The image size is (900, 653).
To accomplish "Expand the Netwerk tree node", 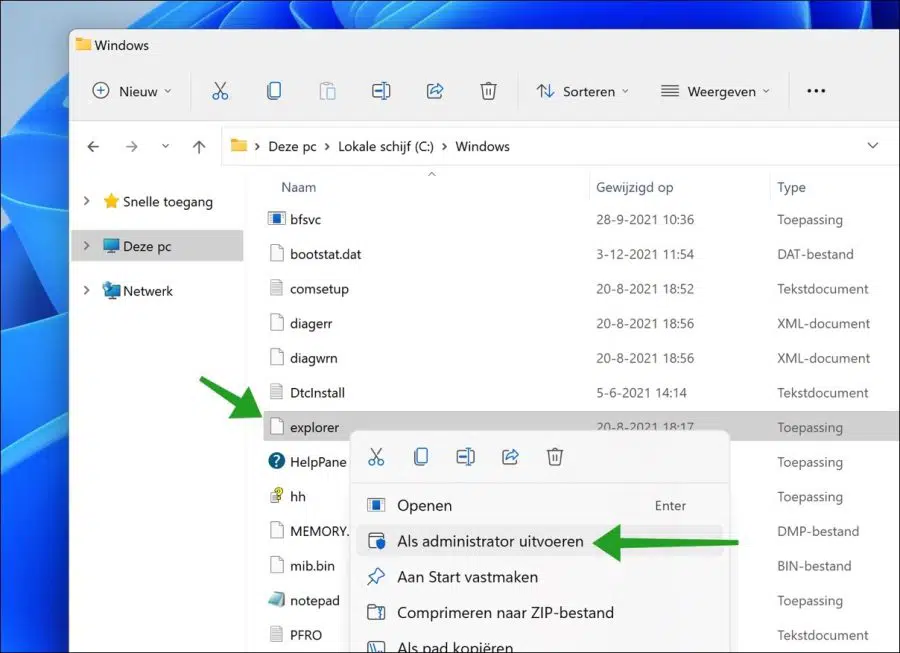I will 86,290.
